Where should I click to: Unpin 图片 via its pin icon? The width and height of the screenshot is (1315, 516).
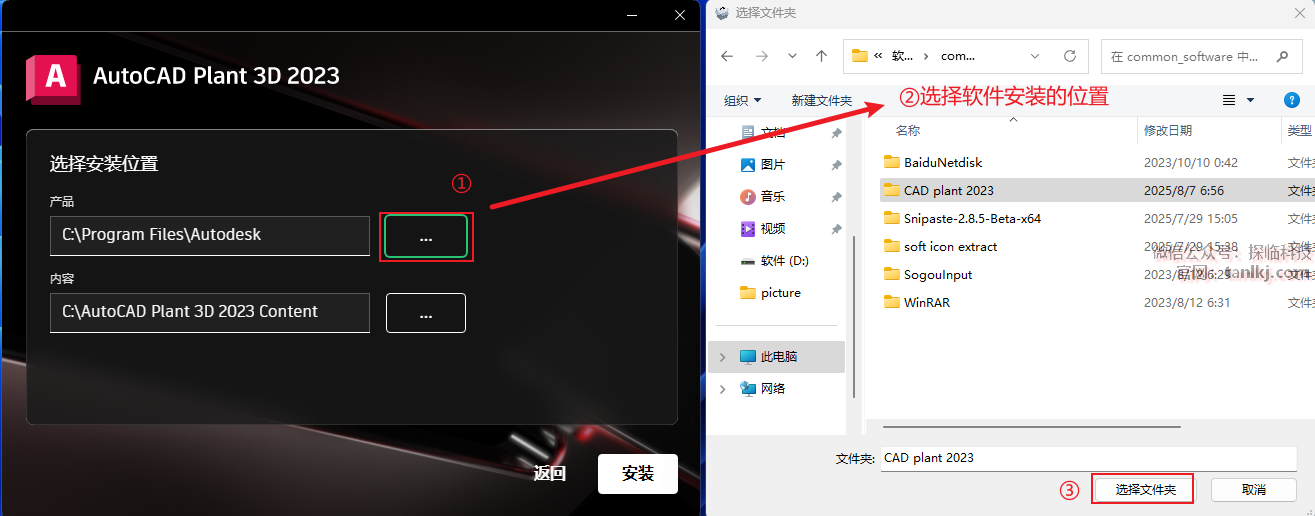836,164
